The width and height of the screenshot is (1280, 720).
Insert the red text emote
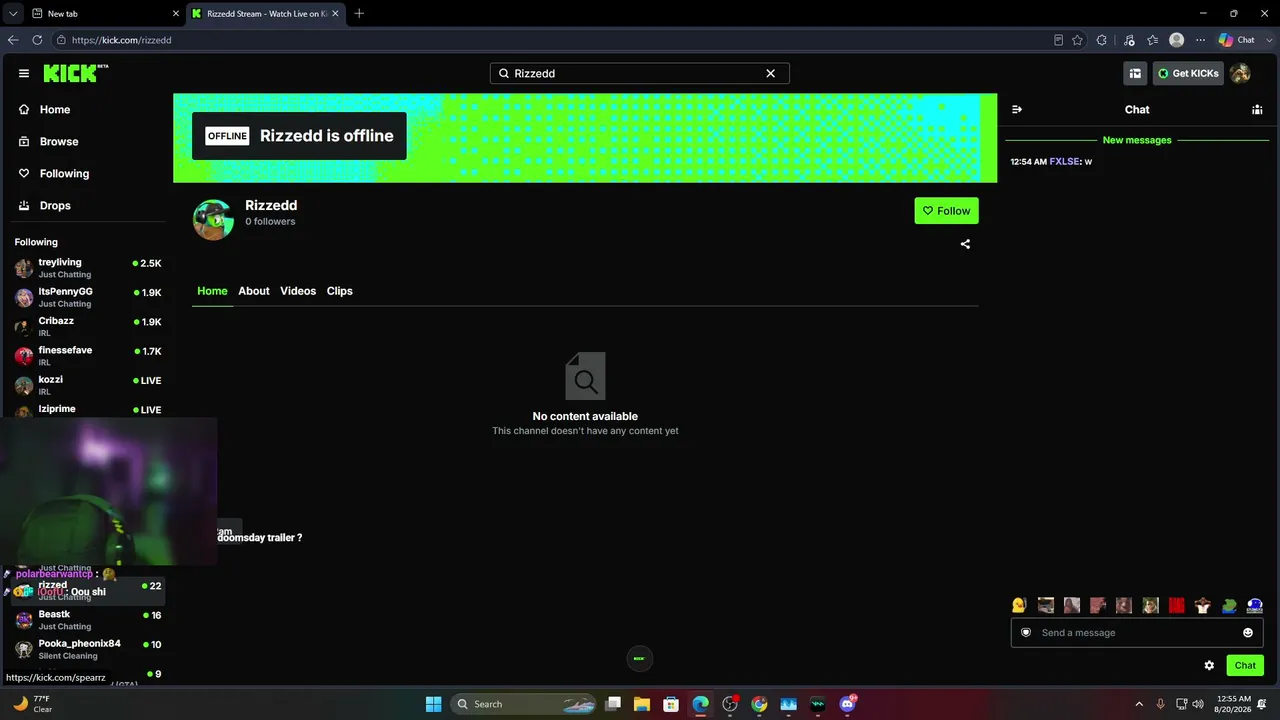(x=1176, y=605)
